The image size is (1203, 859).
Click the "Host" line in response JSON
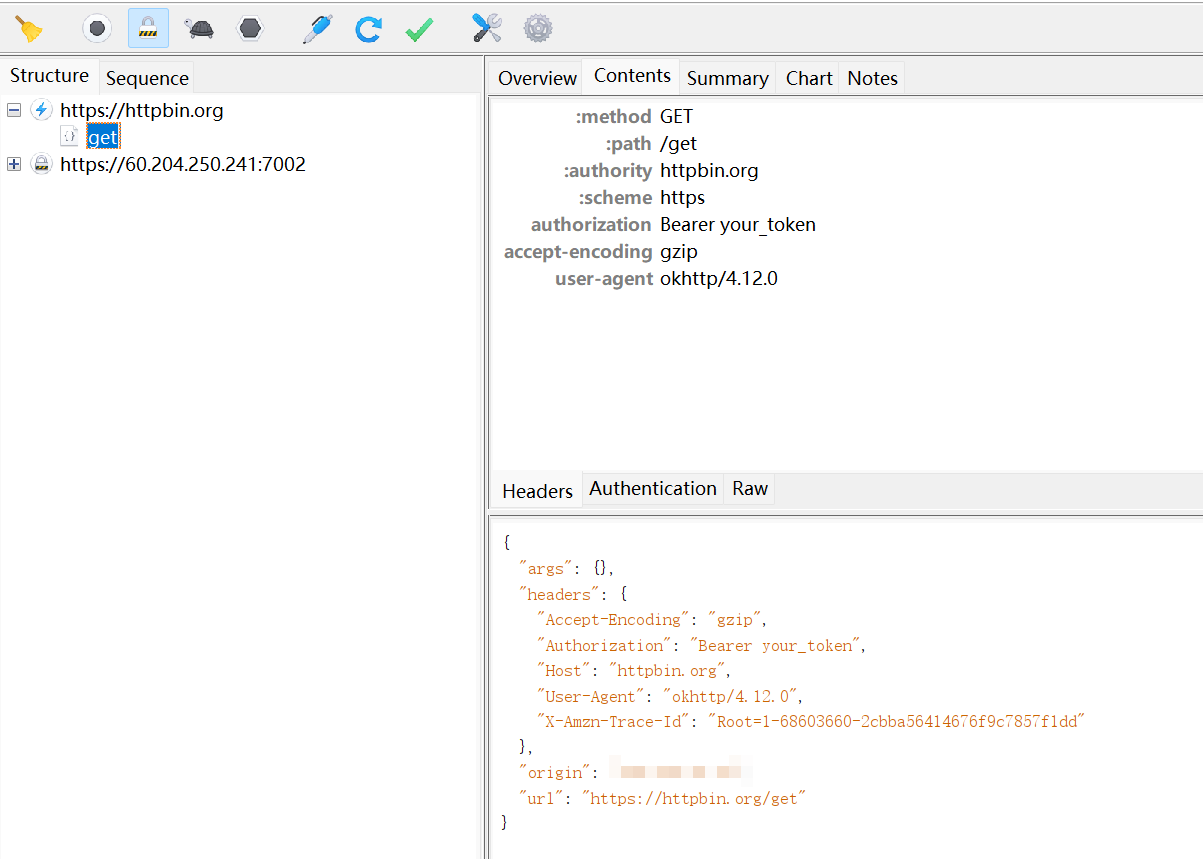click(634, 671)
